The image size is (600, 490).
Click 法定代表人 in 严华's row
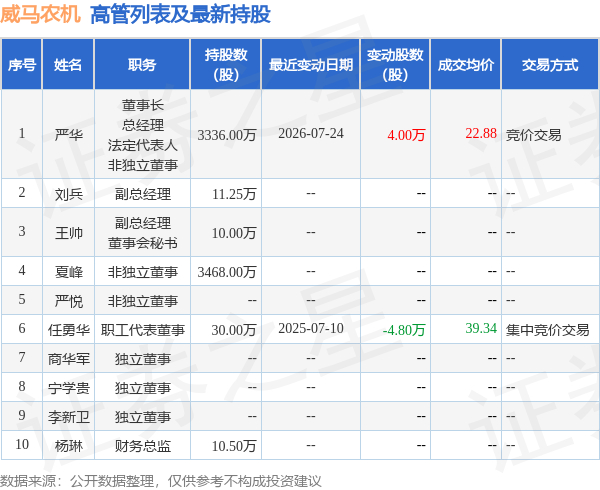[x=143, y=145]
